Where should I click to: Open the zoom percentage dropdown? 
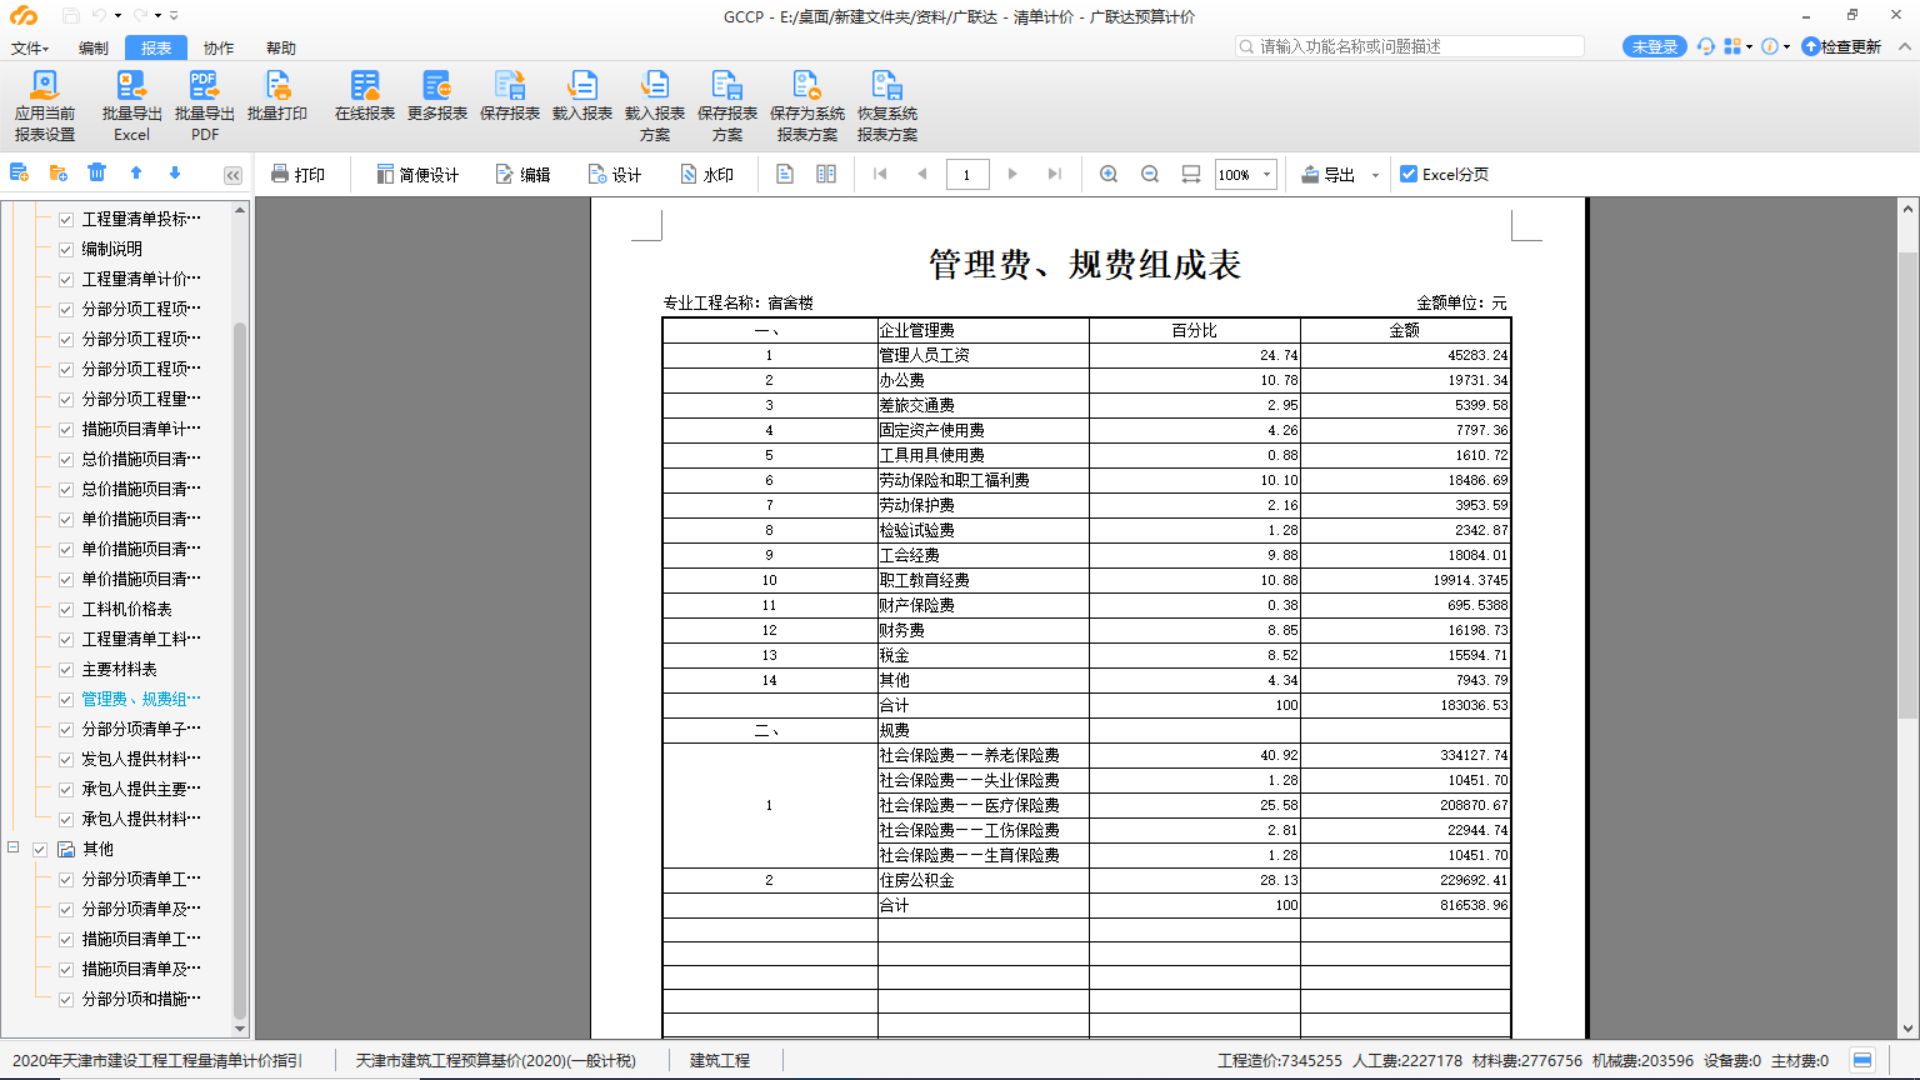pyautogui.click(x=1266, y=174)
